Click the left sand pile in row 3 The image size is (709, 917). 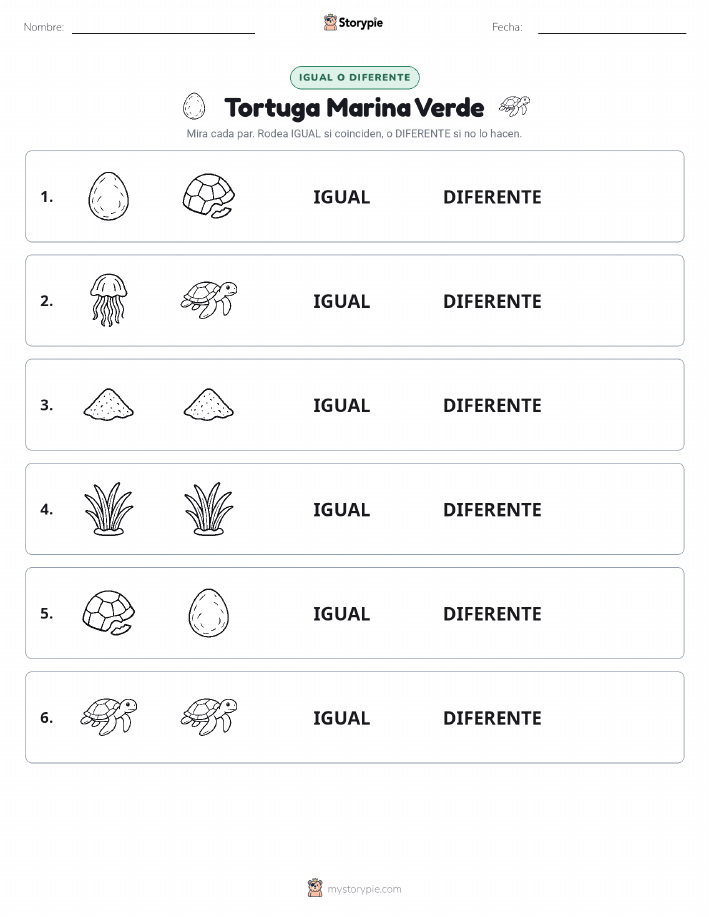[108, 404]
